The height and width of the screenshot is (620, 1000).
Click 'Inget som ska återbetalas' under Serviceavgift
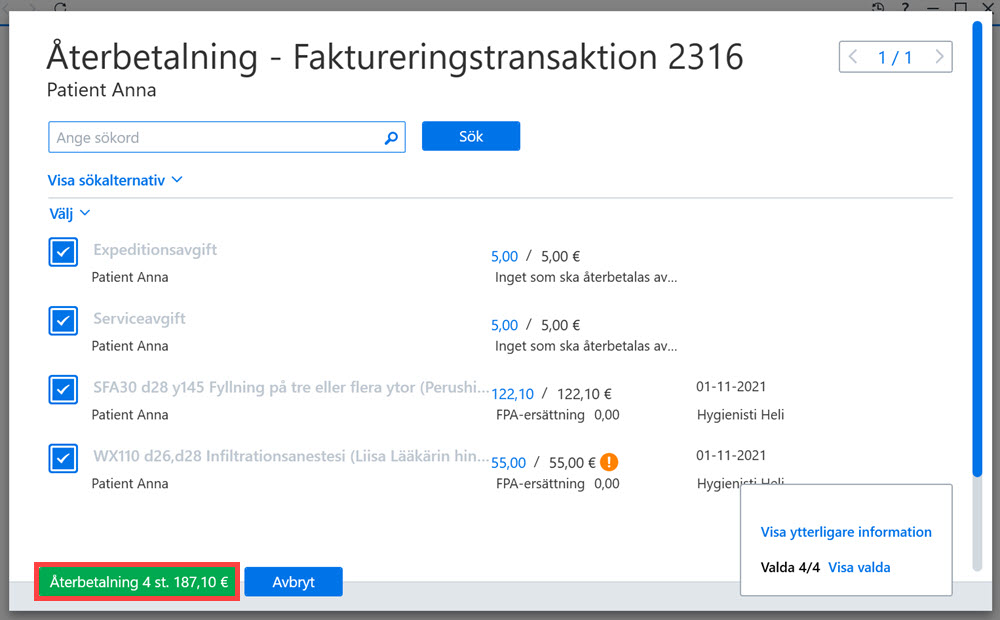[585, 346]
